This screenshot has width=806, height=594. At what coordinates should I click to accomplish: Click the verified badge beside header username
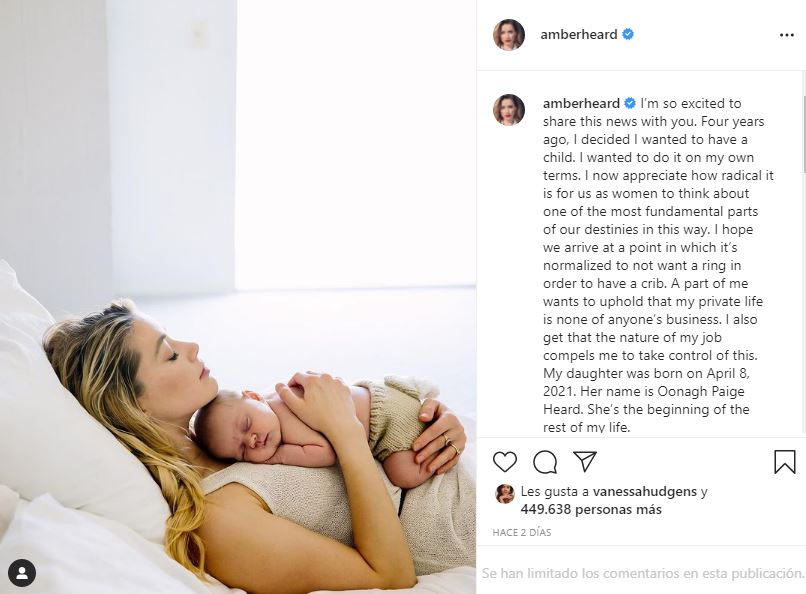pyautogui.click(x=628, y=34)
